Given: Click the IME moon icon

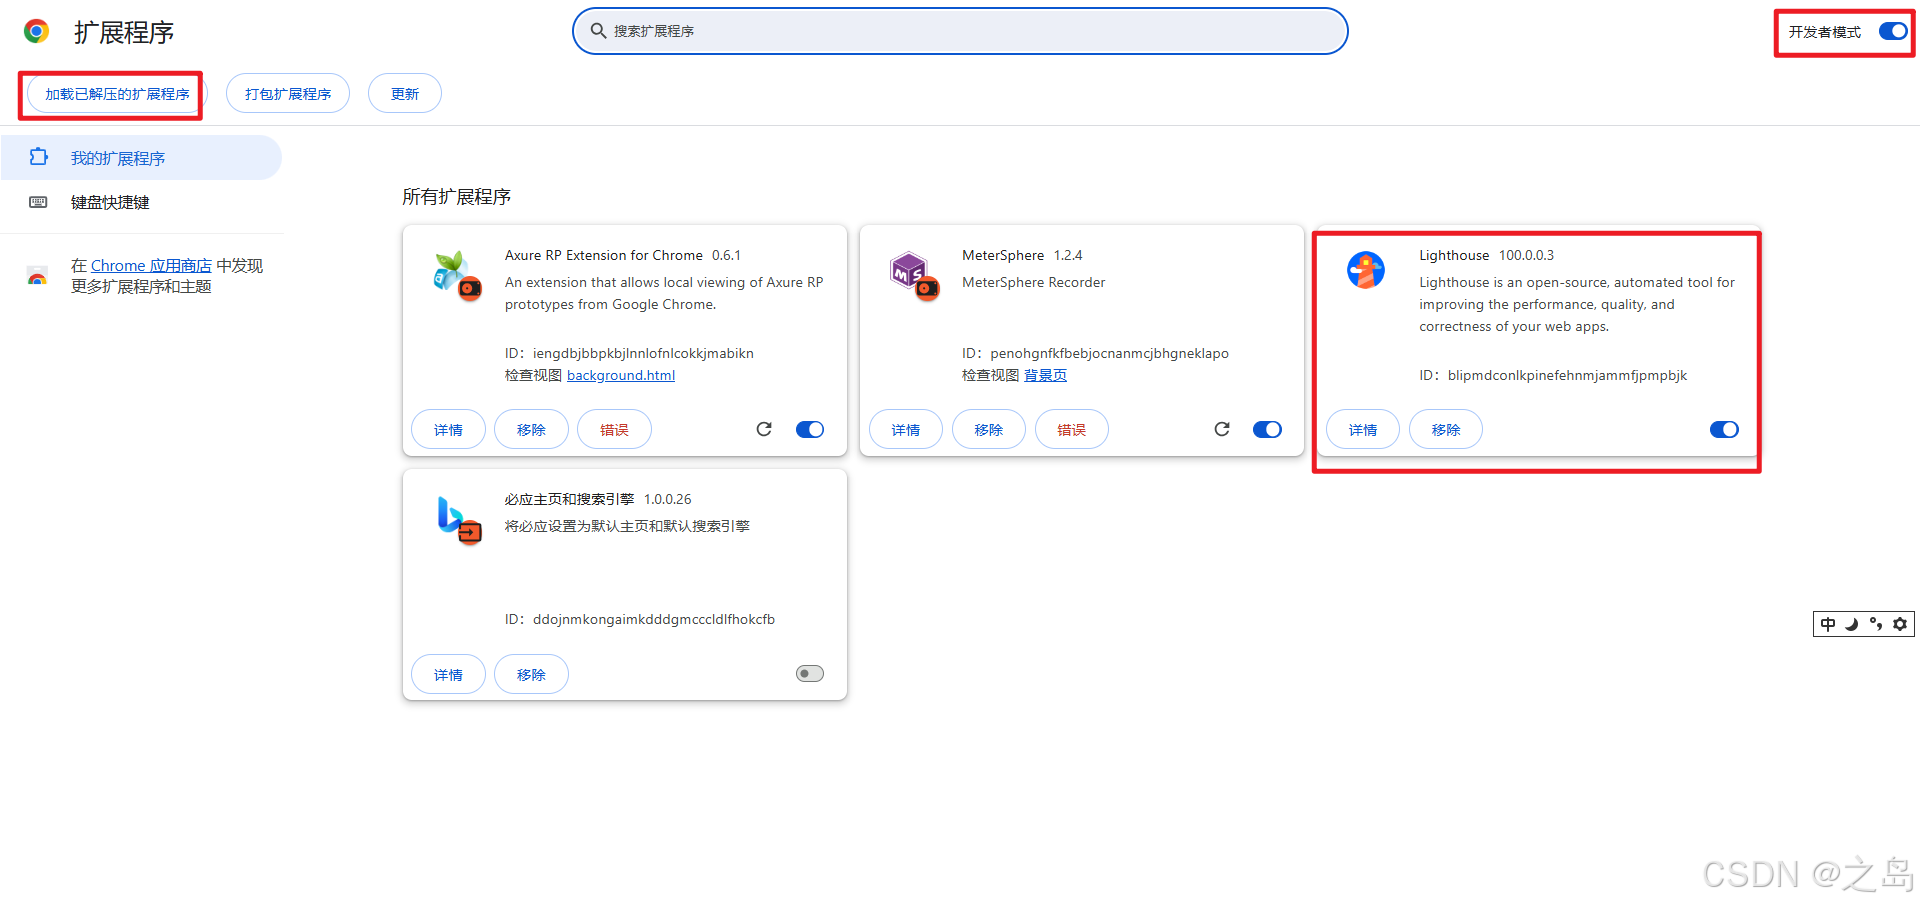Looking at the screenshot, I should [1852, 624].
